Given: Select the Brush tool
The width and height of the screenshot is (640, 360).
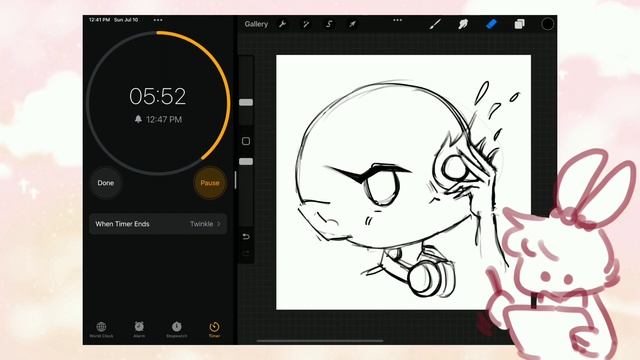Looking at the screenshot, I should [436, 24].
